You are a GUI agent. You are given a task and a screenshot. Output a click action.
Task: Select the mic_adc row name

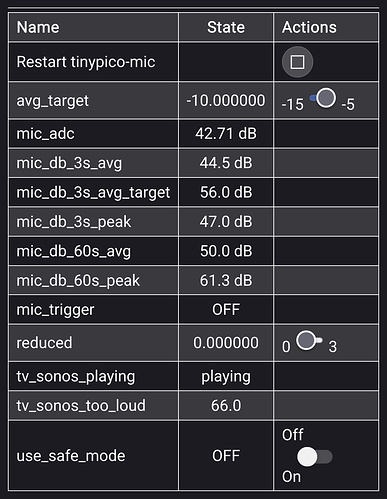point(46,134)
